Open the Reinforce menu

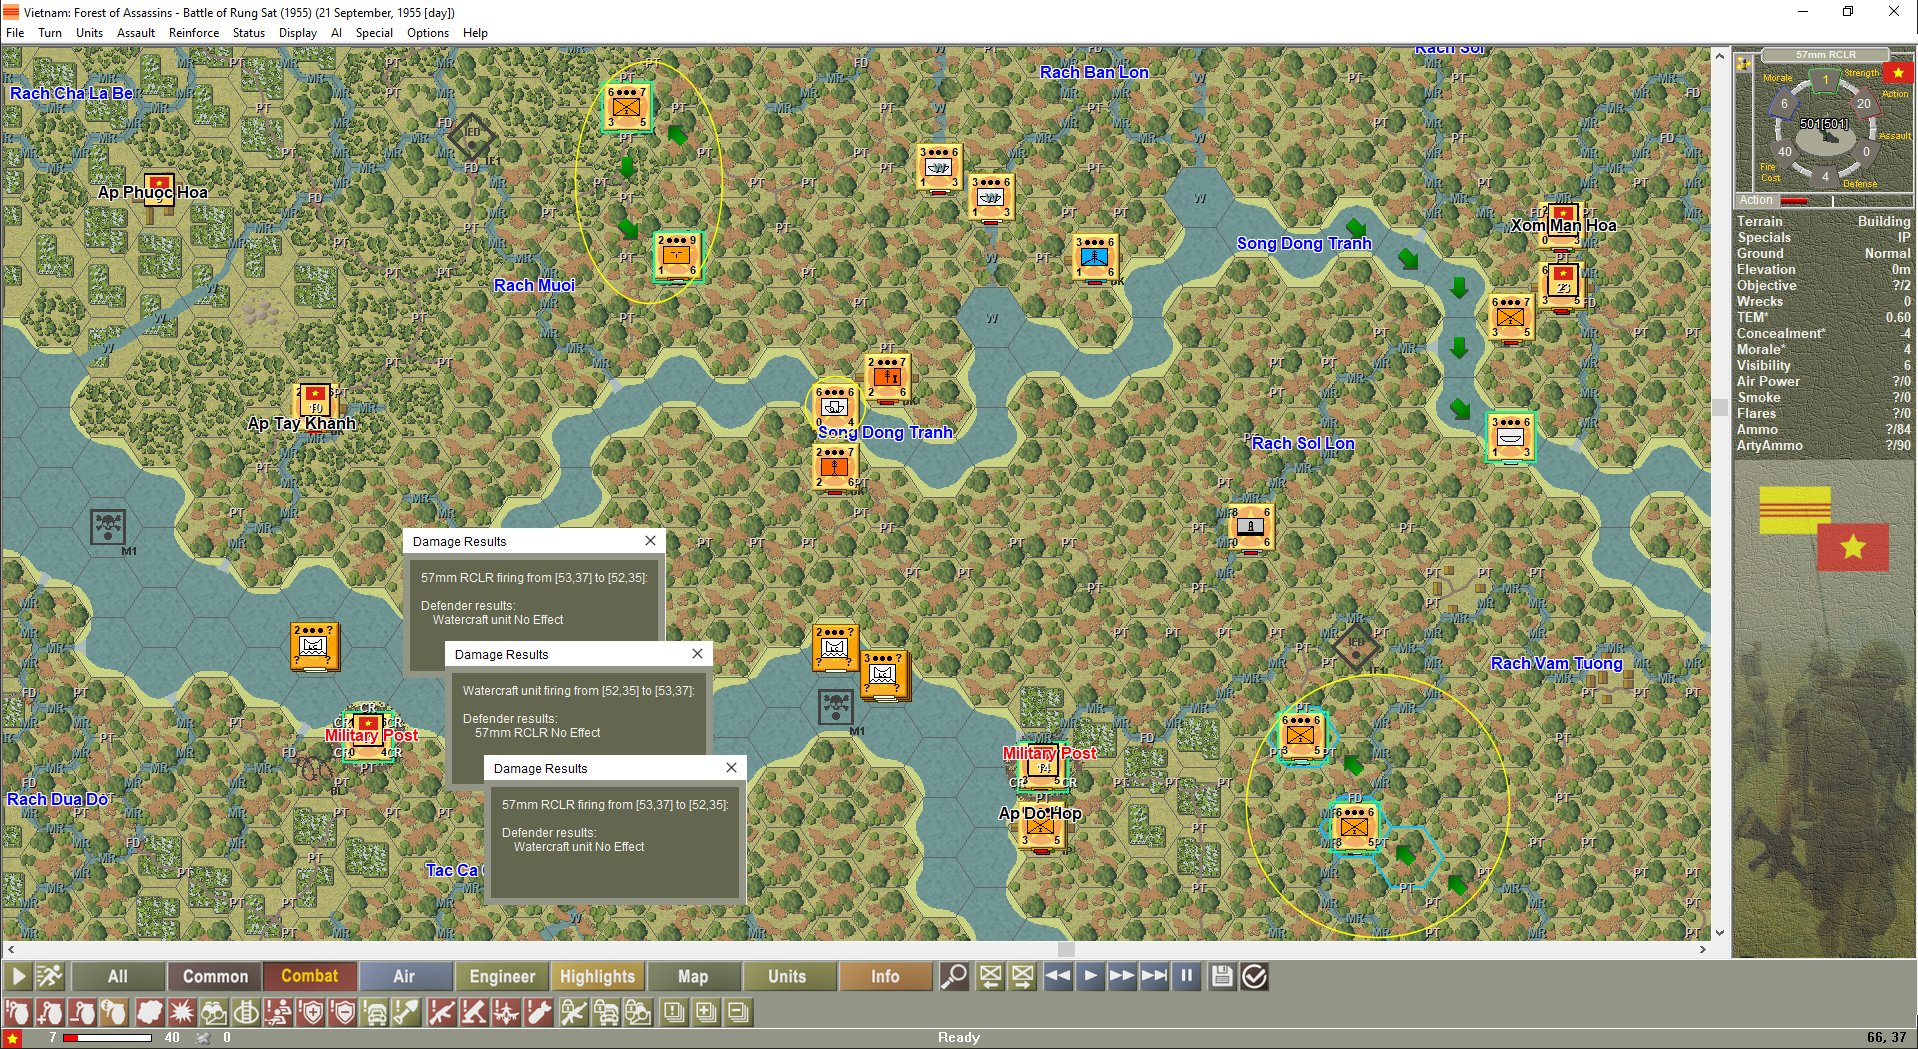194,33
